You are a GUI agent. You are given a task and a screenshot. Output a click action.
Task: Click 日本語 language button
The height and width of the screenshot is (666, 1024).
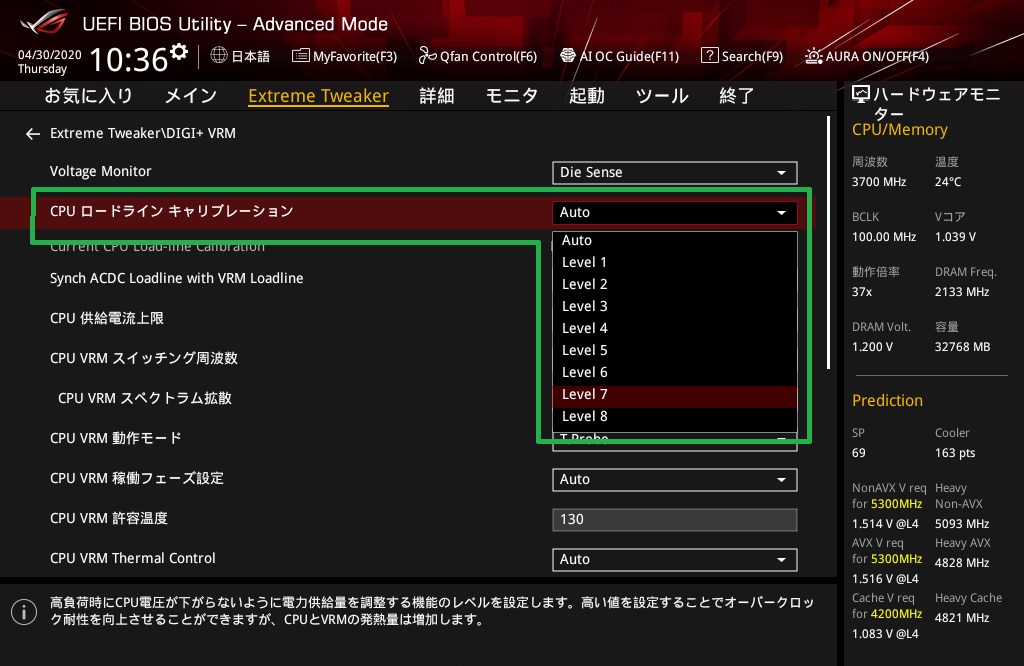coord(251,56)
